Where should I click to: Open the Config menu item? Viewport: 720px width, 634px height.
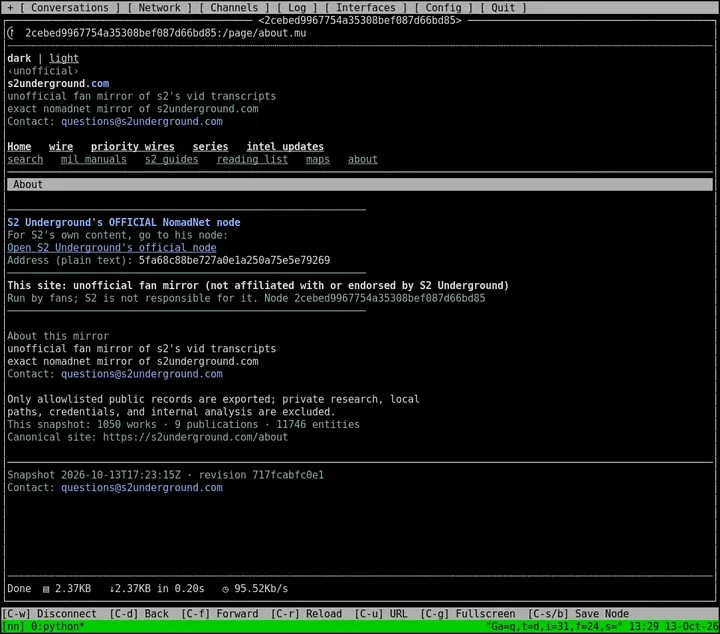click(443, 7)
